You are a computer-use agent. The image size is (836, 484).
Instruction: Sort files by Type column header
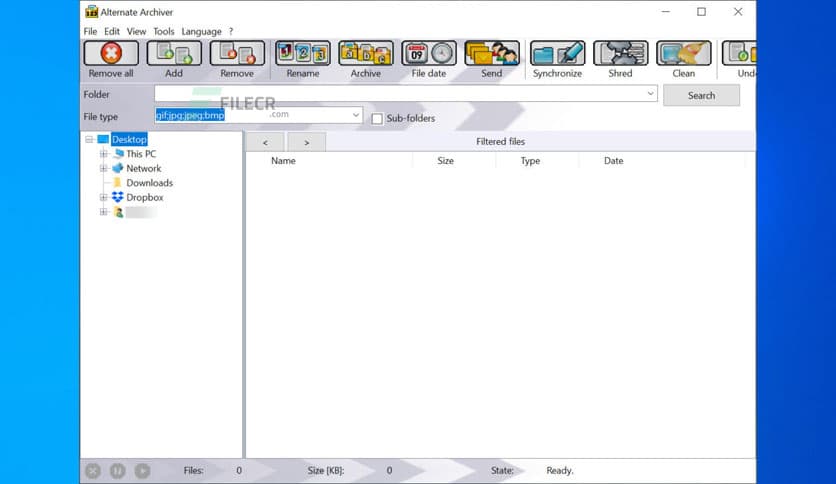530,160
